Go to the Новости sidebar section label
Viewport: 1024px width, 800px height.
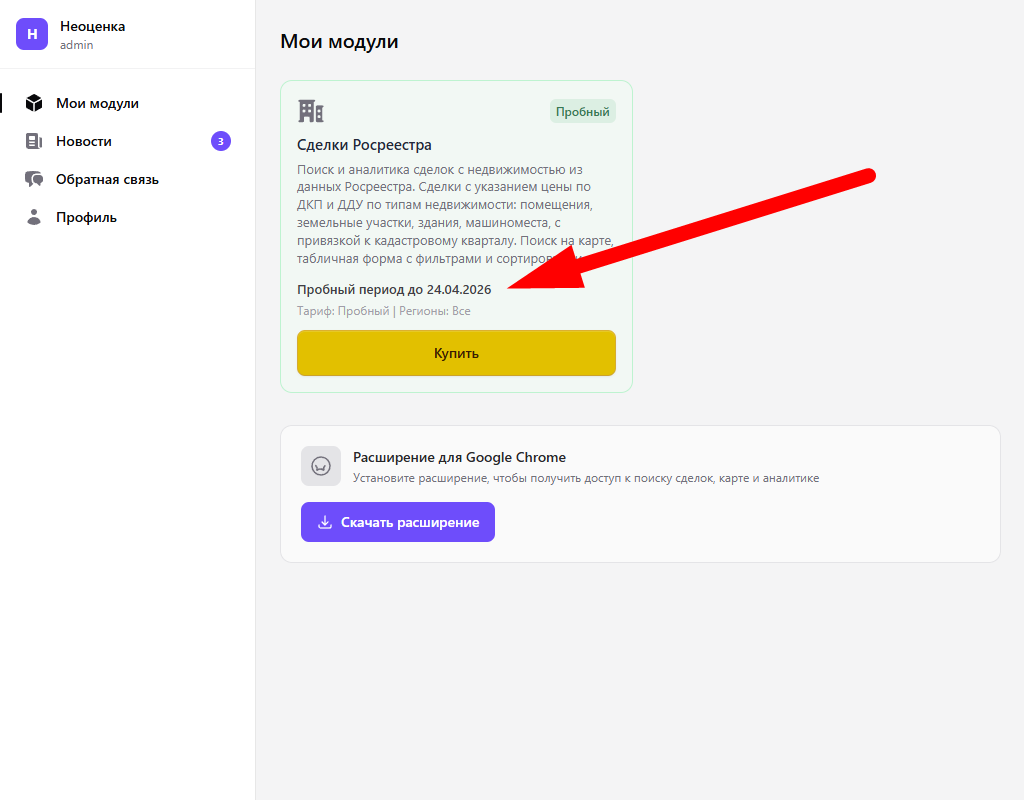click(84, 141)
